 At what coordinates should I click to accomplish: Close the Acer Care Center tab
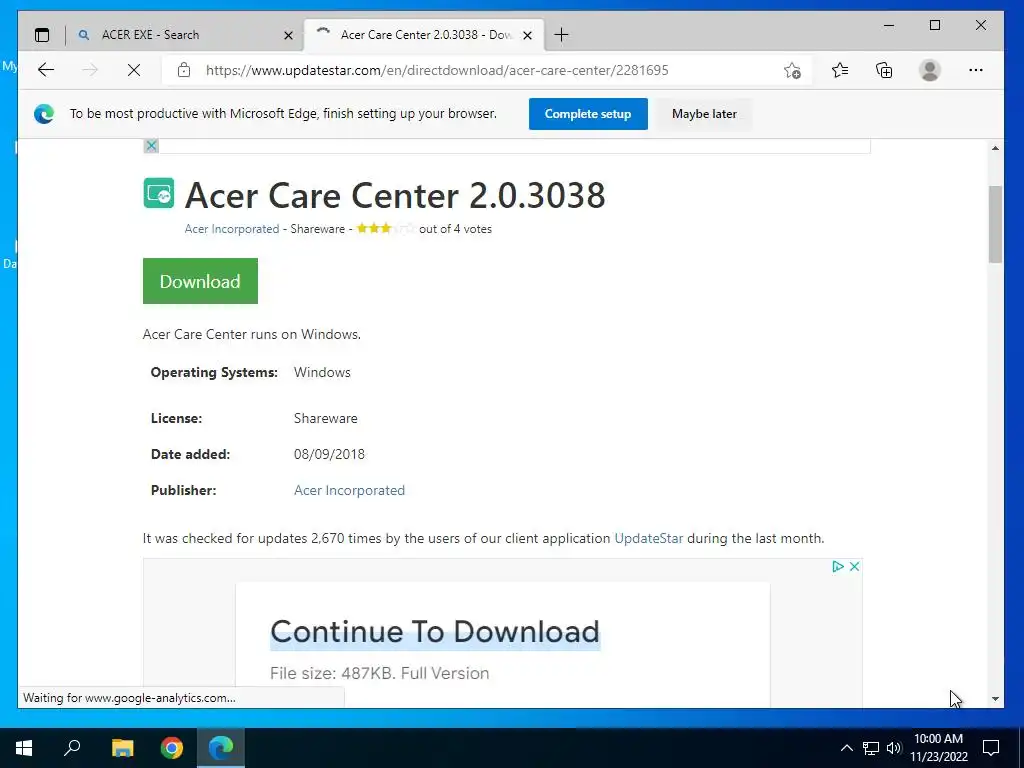[528, 35]
